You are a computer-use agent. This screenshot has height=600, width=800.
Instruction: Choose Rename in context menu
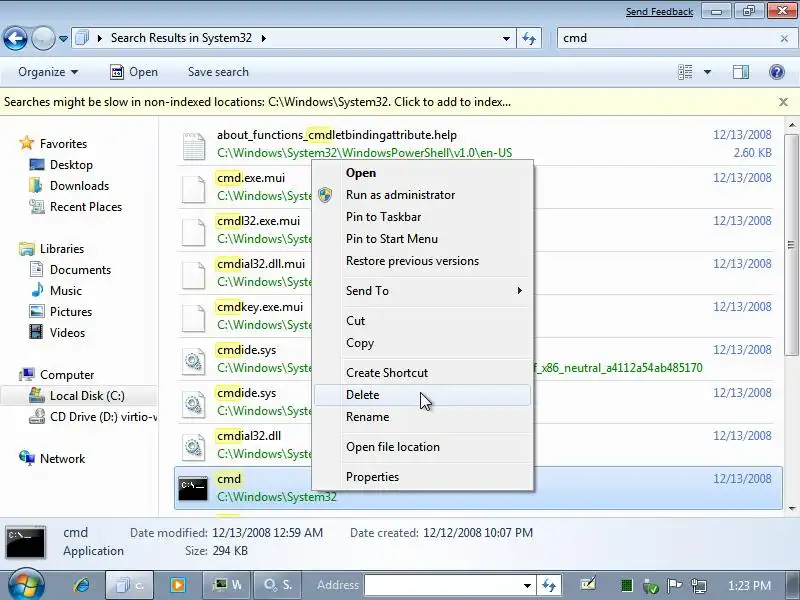coord(422,417)
